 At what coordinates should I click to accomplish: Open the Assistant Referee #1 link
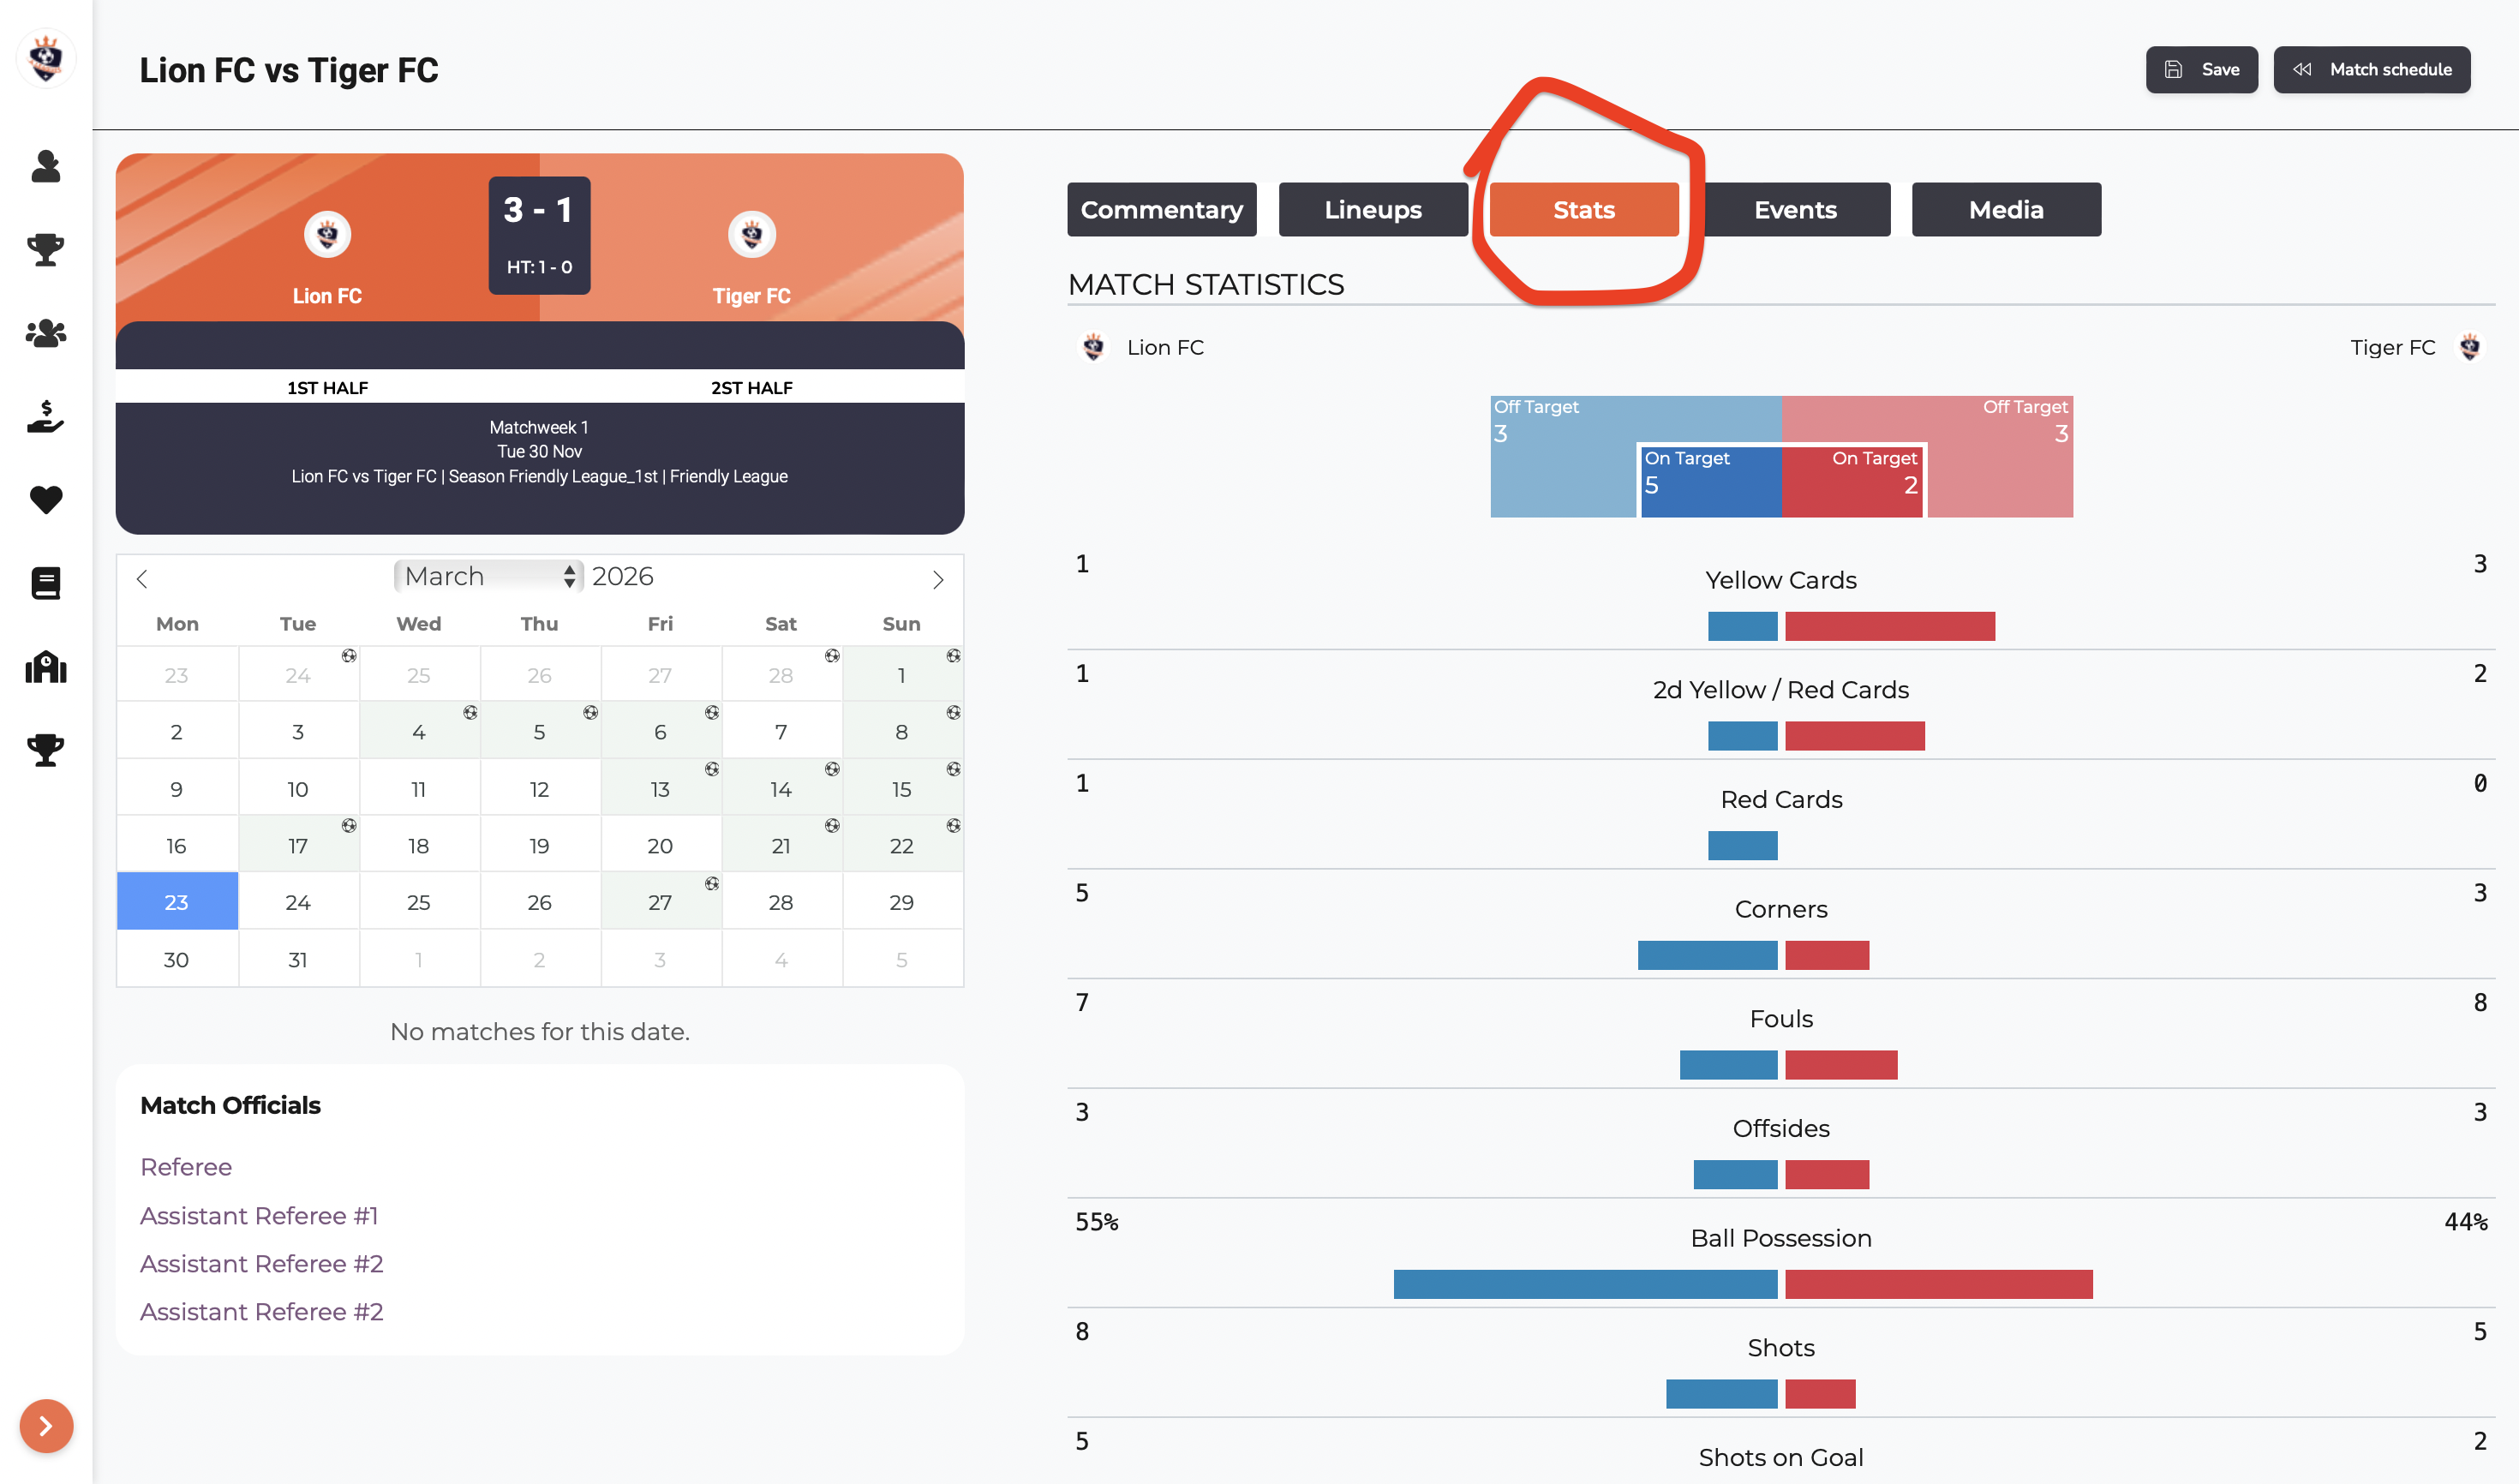click(259, 1216)
